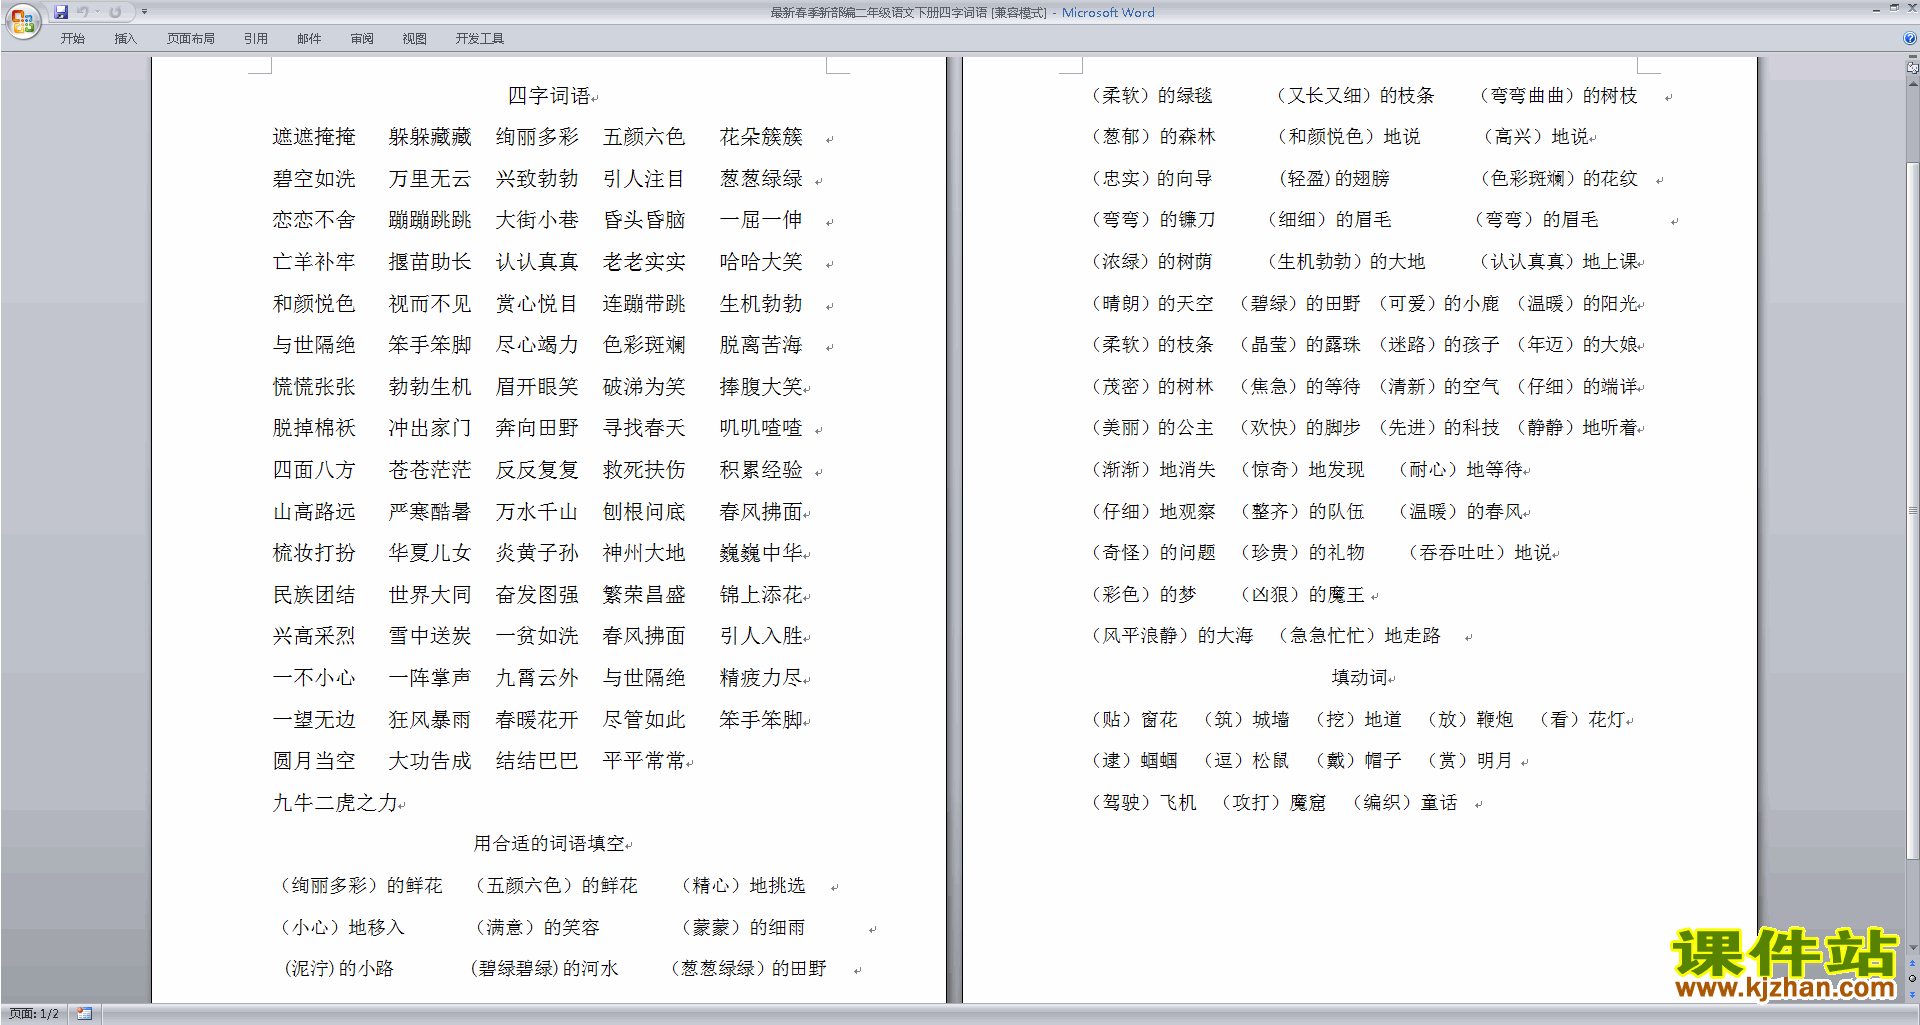The height and width of the screenshot is (1025, 1920).
Task: Open the 开发工具 tab
Action: coord(480,39)
